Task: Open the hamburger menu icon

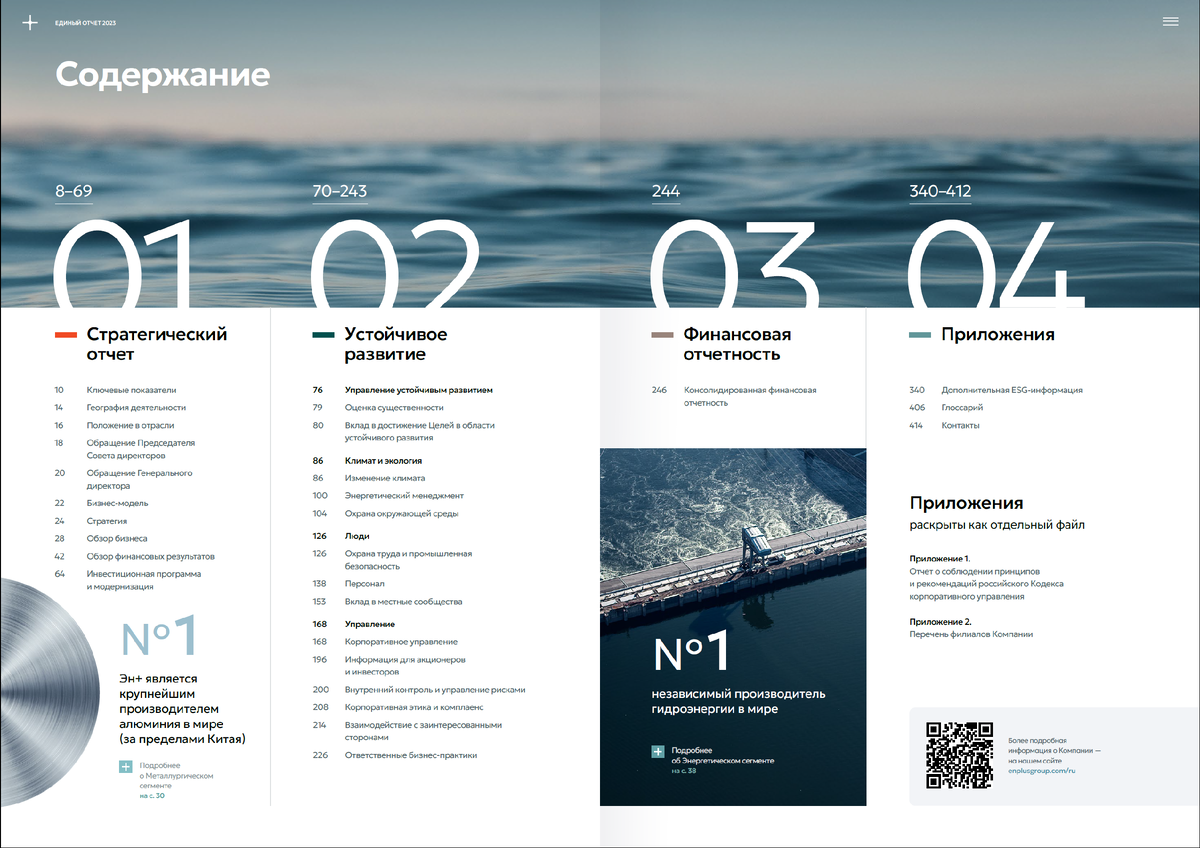Action: pyautogui.click(x=1171, y=22)
